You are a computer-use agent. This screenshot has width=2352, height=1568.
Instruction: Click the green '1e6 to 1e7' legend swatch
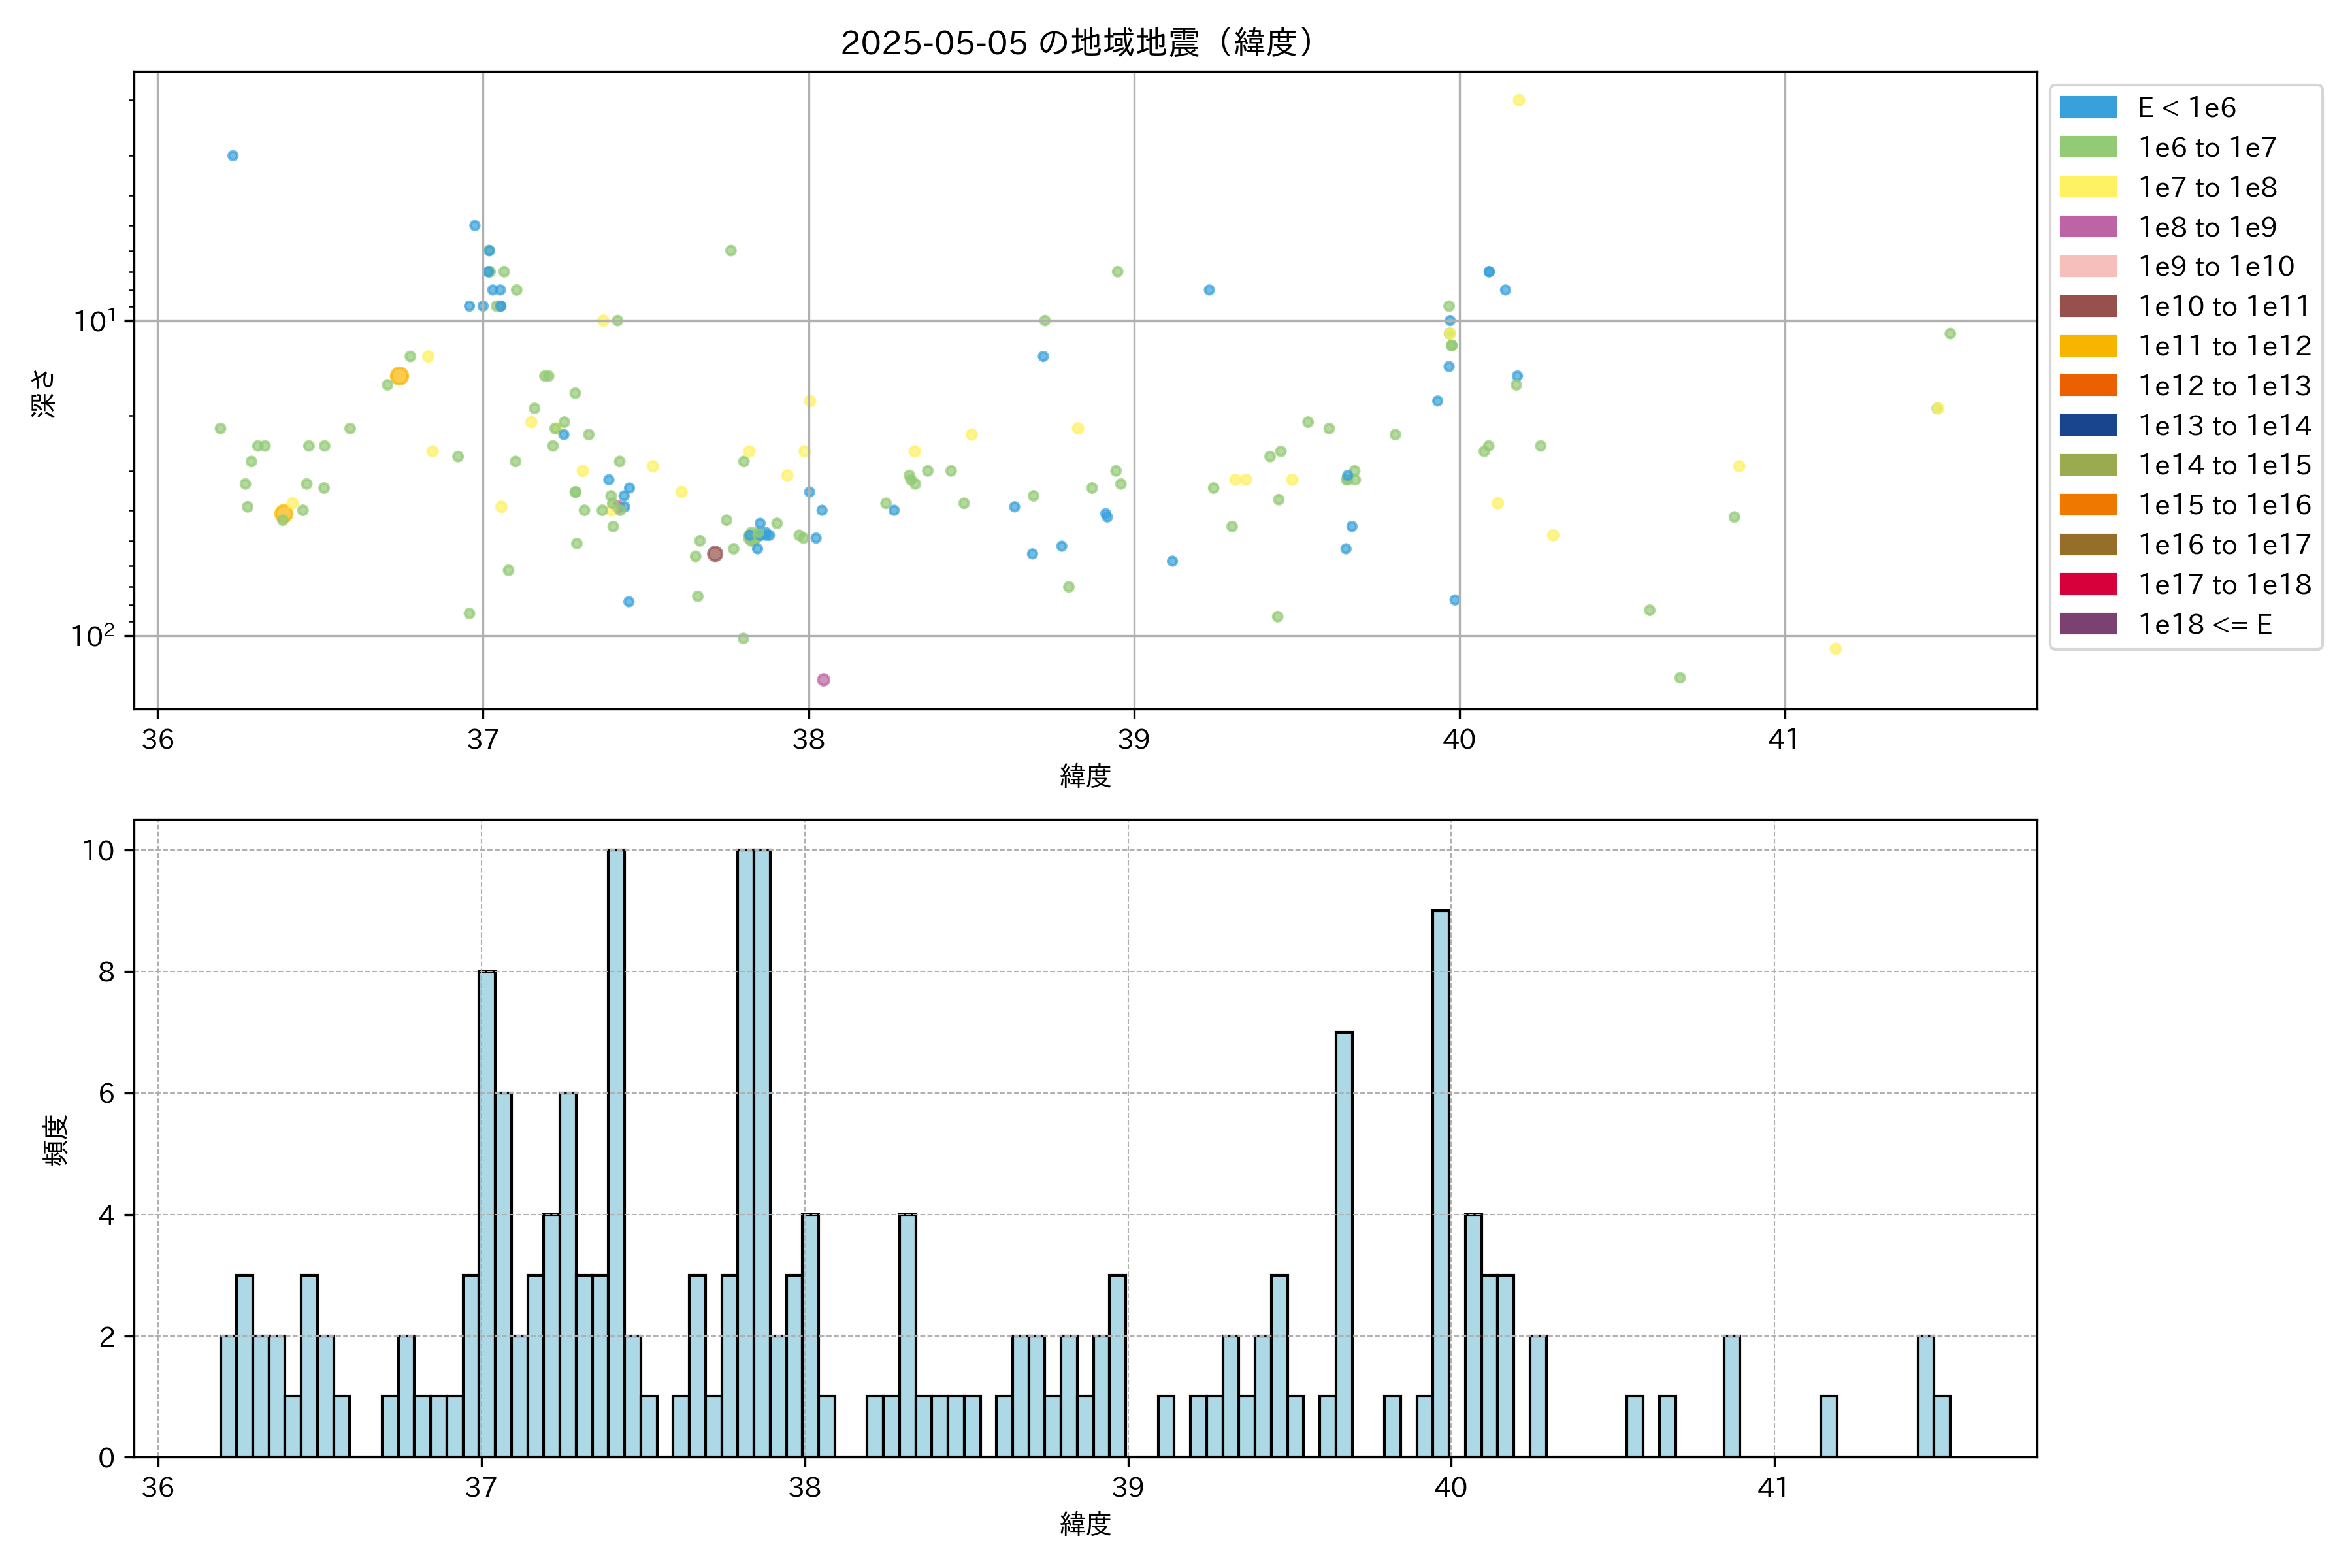click(2087, 147)
